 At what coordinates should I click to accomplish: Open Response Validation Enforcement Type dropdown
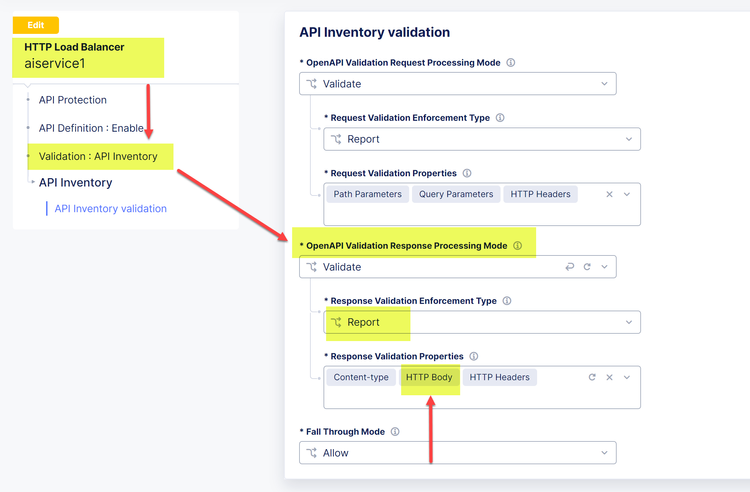[481, 322]
